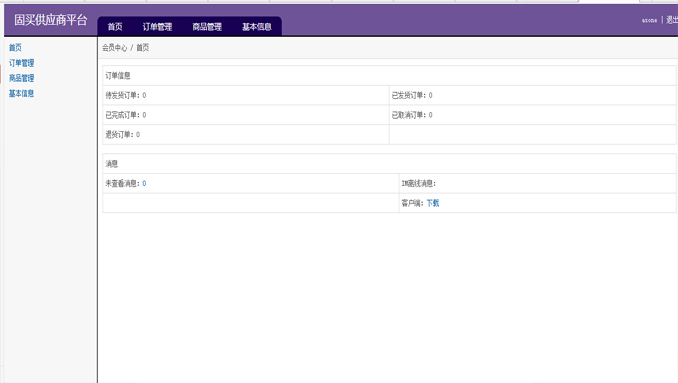
Task: Click the 退货订单: 0 cell
Action: 246,134
